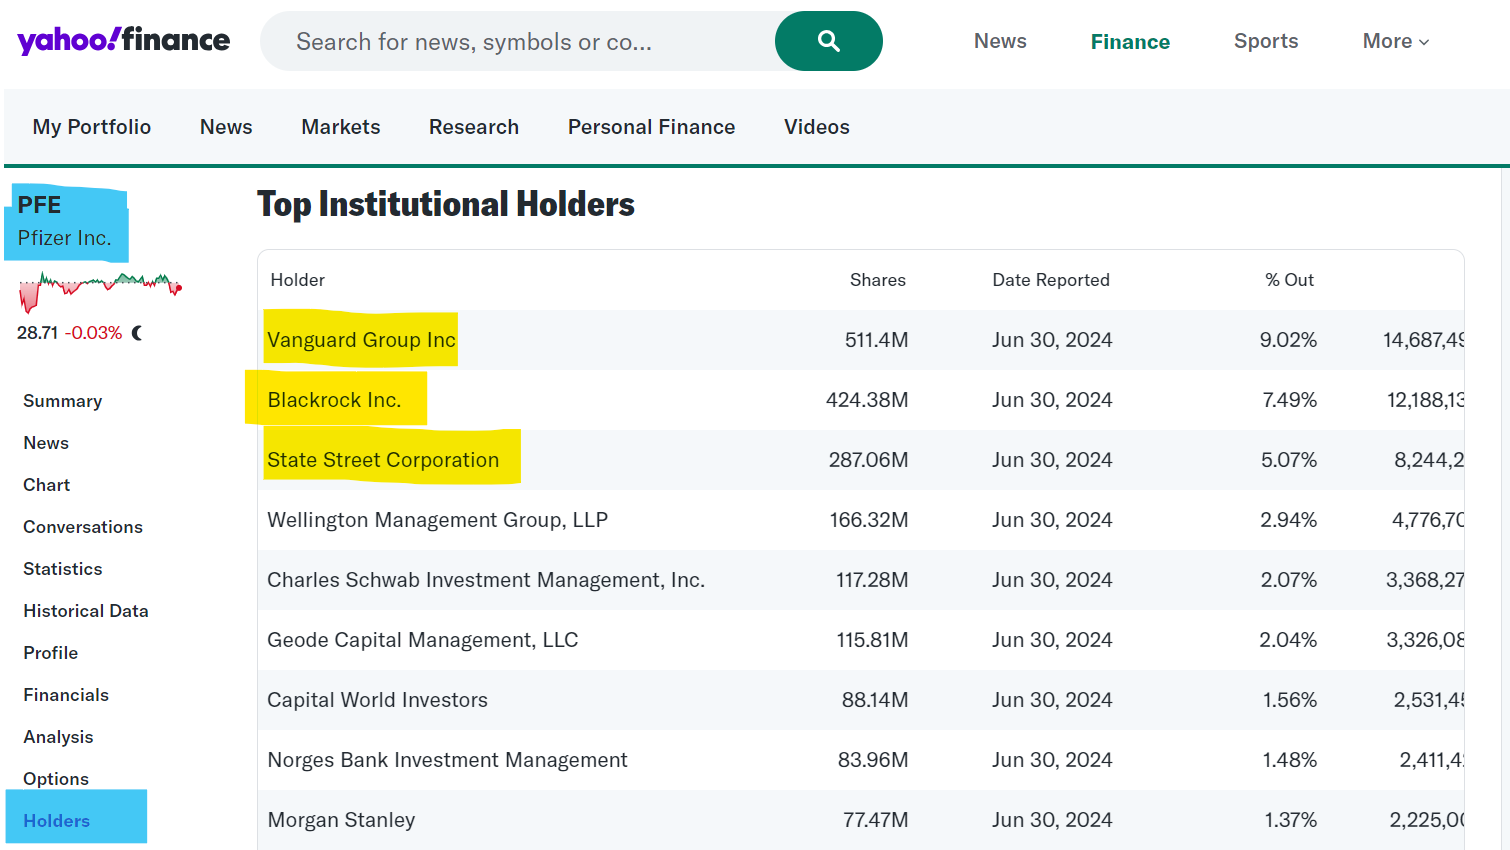Click Geode Capital Management, LLC

423,640
